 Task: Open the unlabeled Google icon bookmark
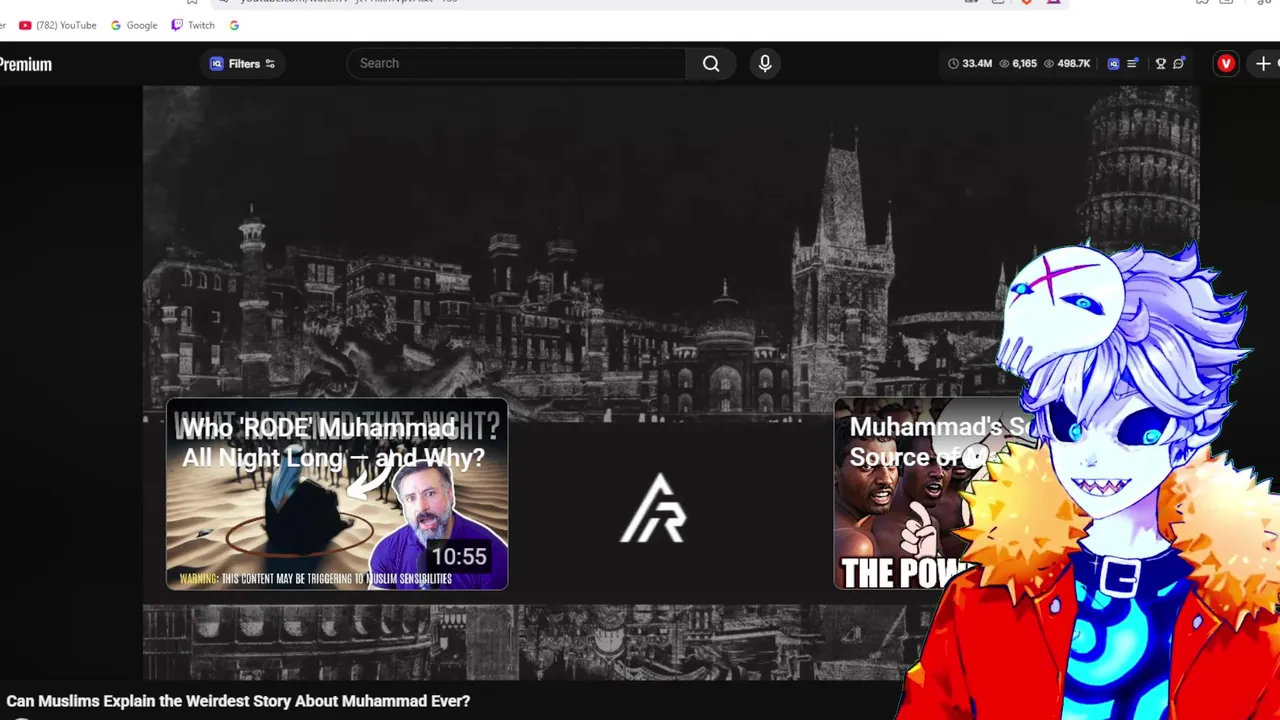pyautogui.click(x=234, y=25)
